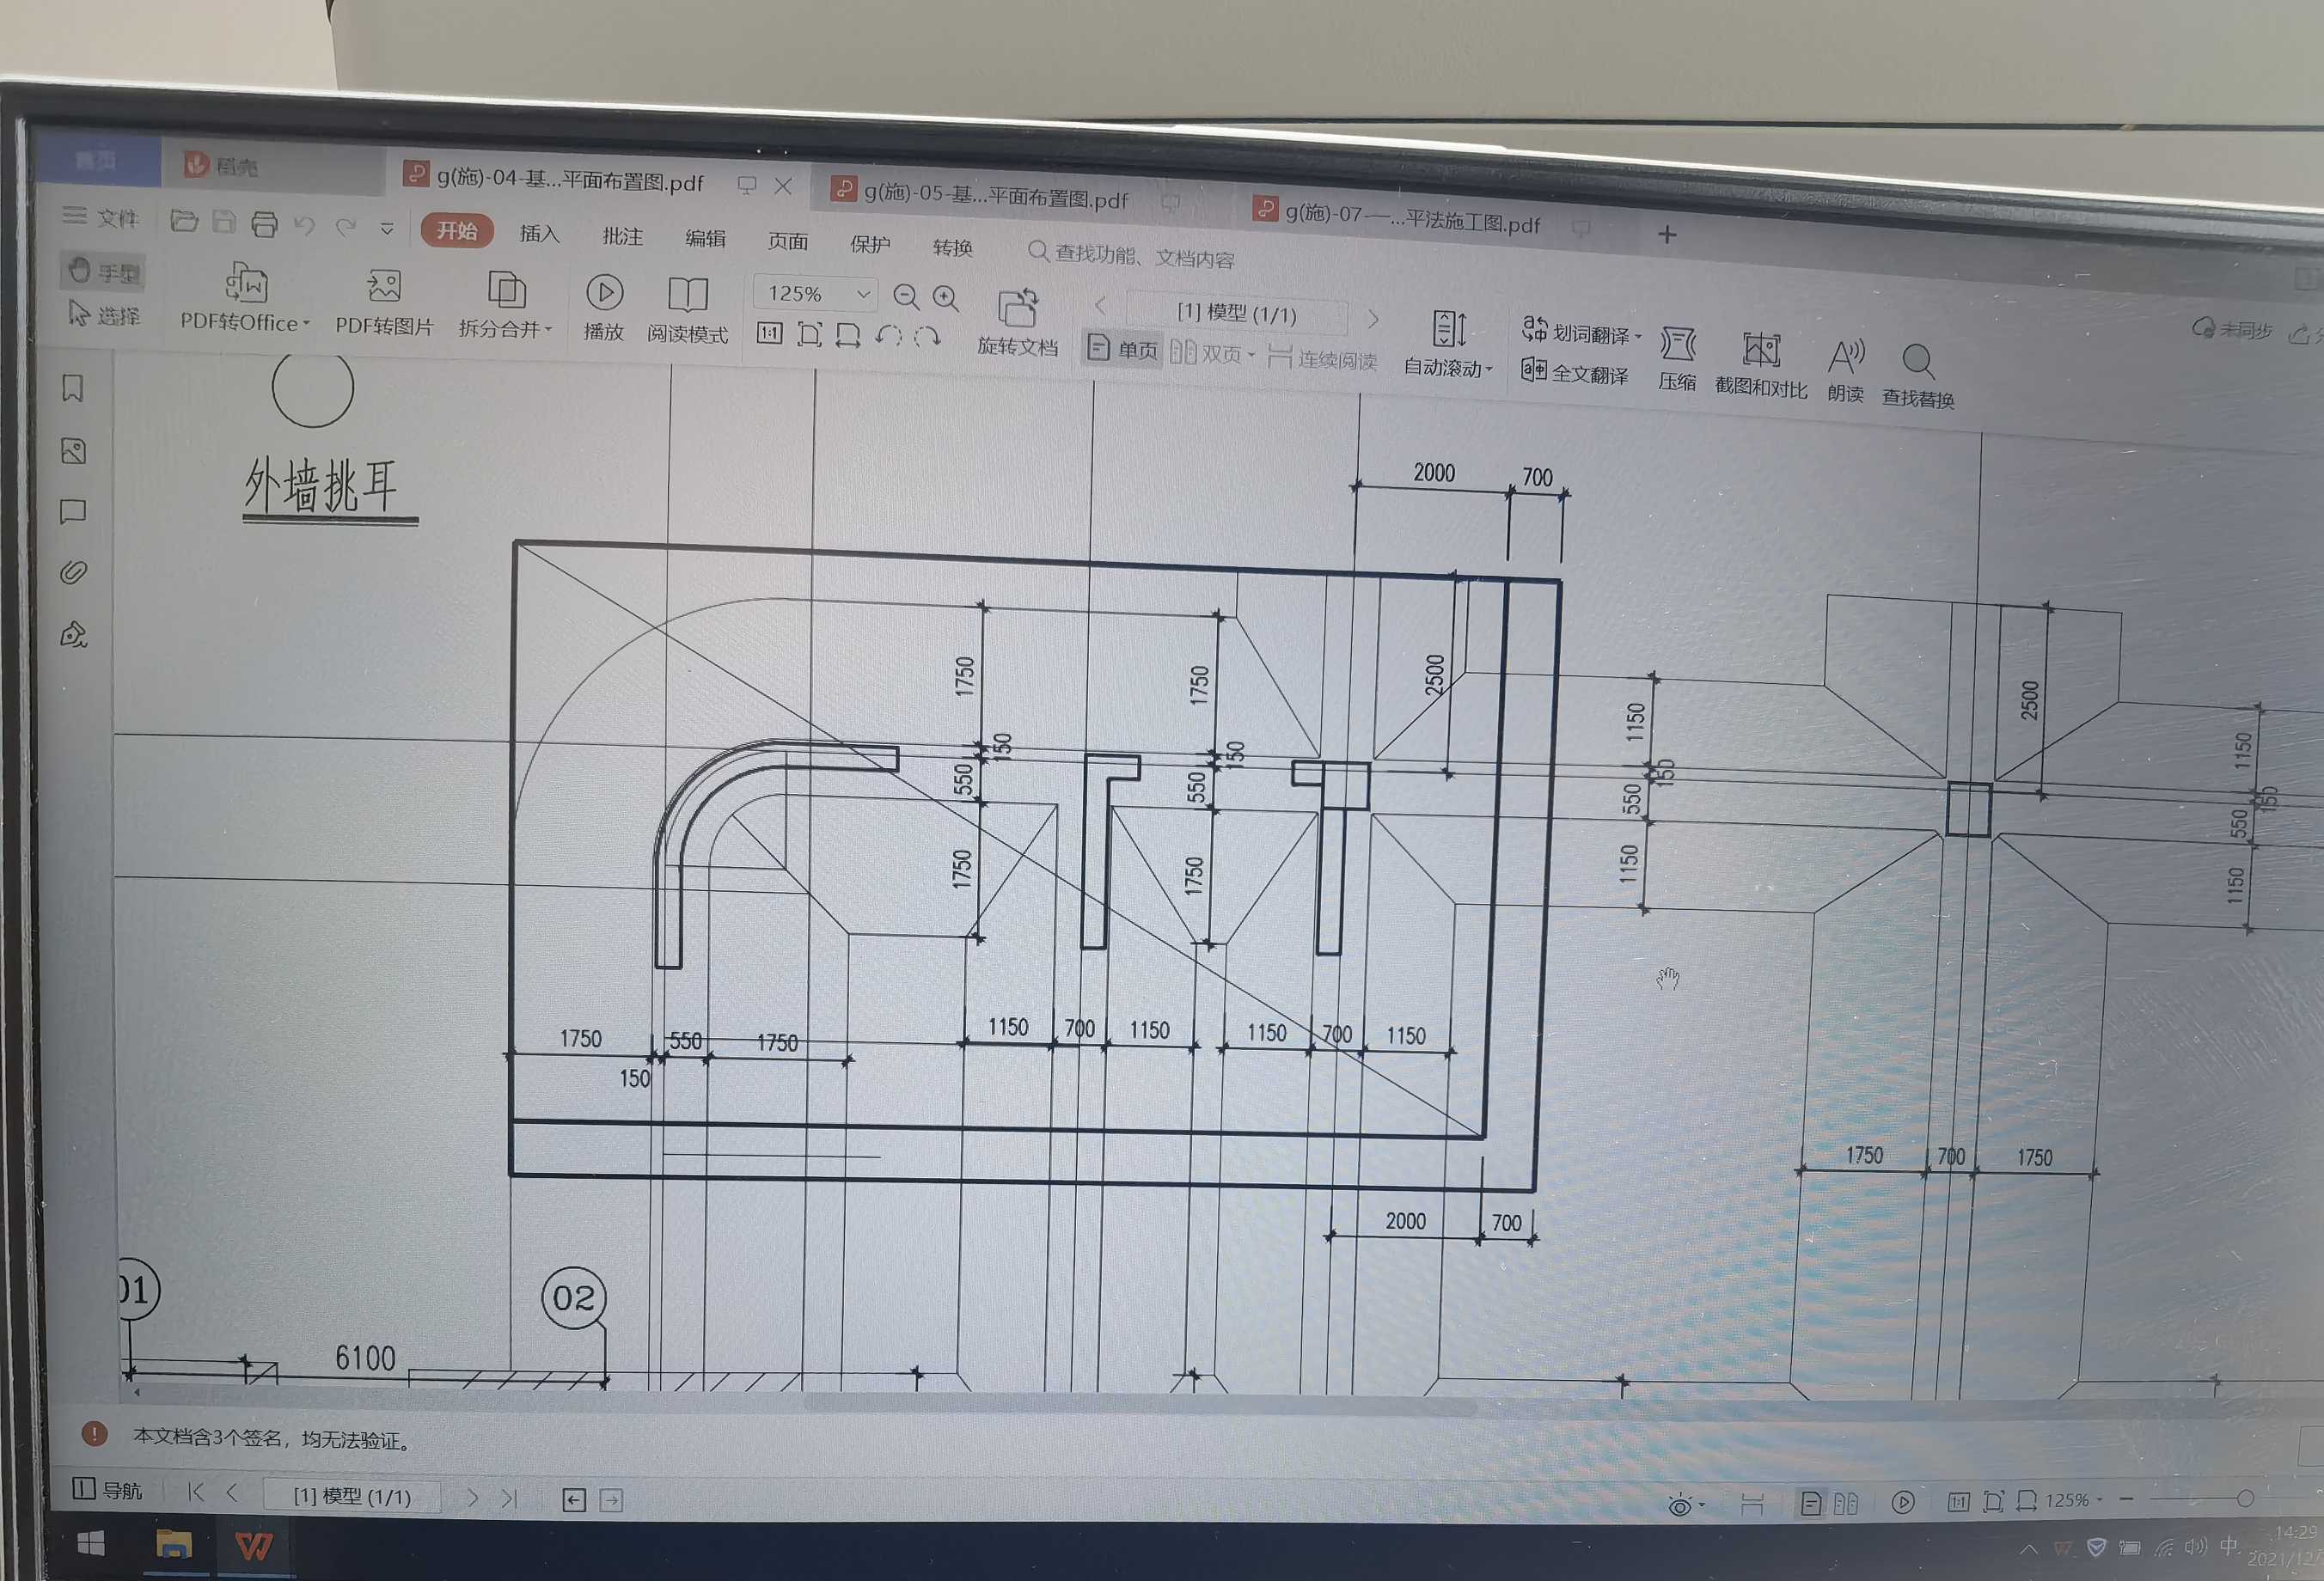This screenshot has height=1581, width=2324.
Task: Go to next page arrow in ribbon
Action: pos(1374,319)
